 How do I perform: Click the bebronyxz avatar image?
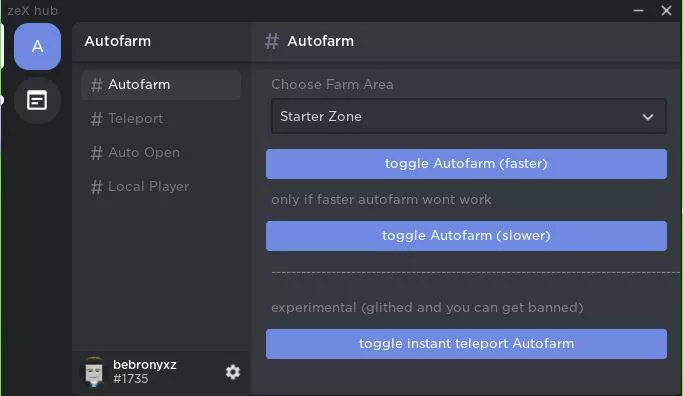coord(94,372)
